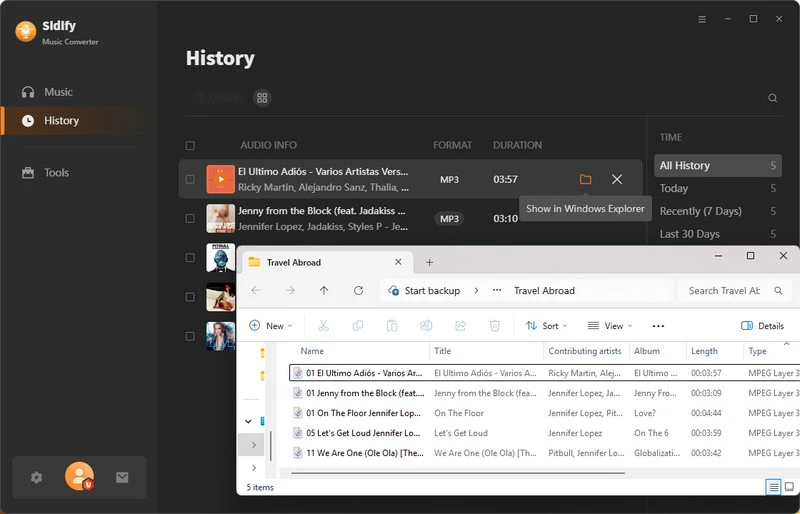Expand the highlighted navigation tree chevron
The image size is (800, 514).
point(254,445)
